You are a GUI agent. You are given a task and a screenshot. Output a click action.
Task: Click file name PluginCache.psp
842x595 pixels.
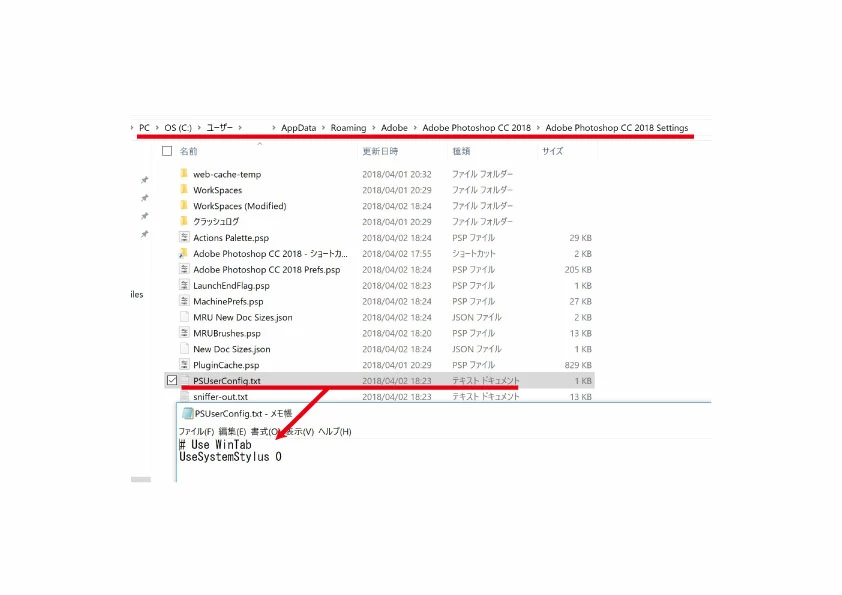click(x=226, y=365)
